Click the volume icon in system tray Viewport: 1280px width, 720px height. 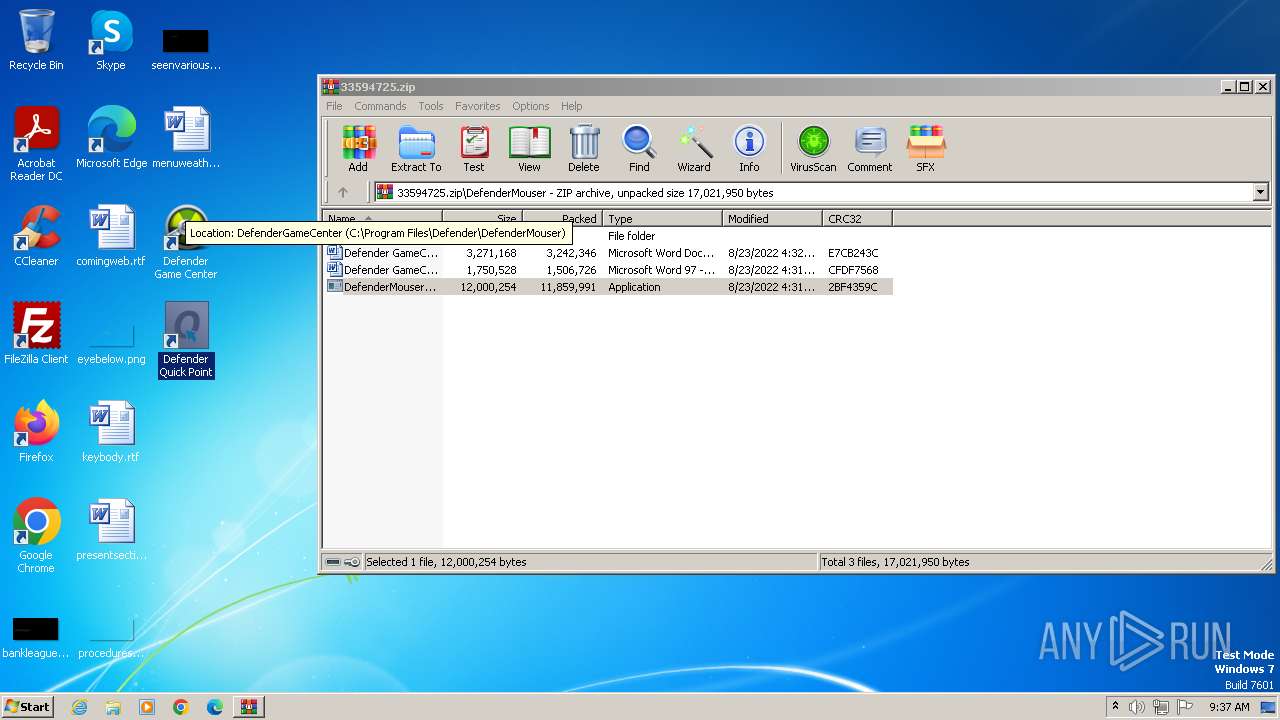[x=1137, y=707]
